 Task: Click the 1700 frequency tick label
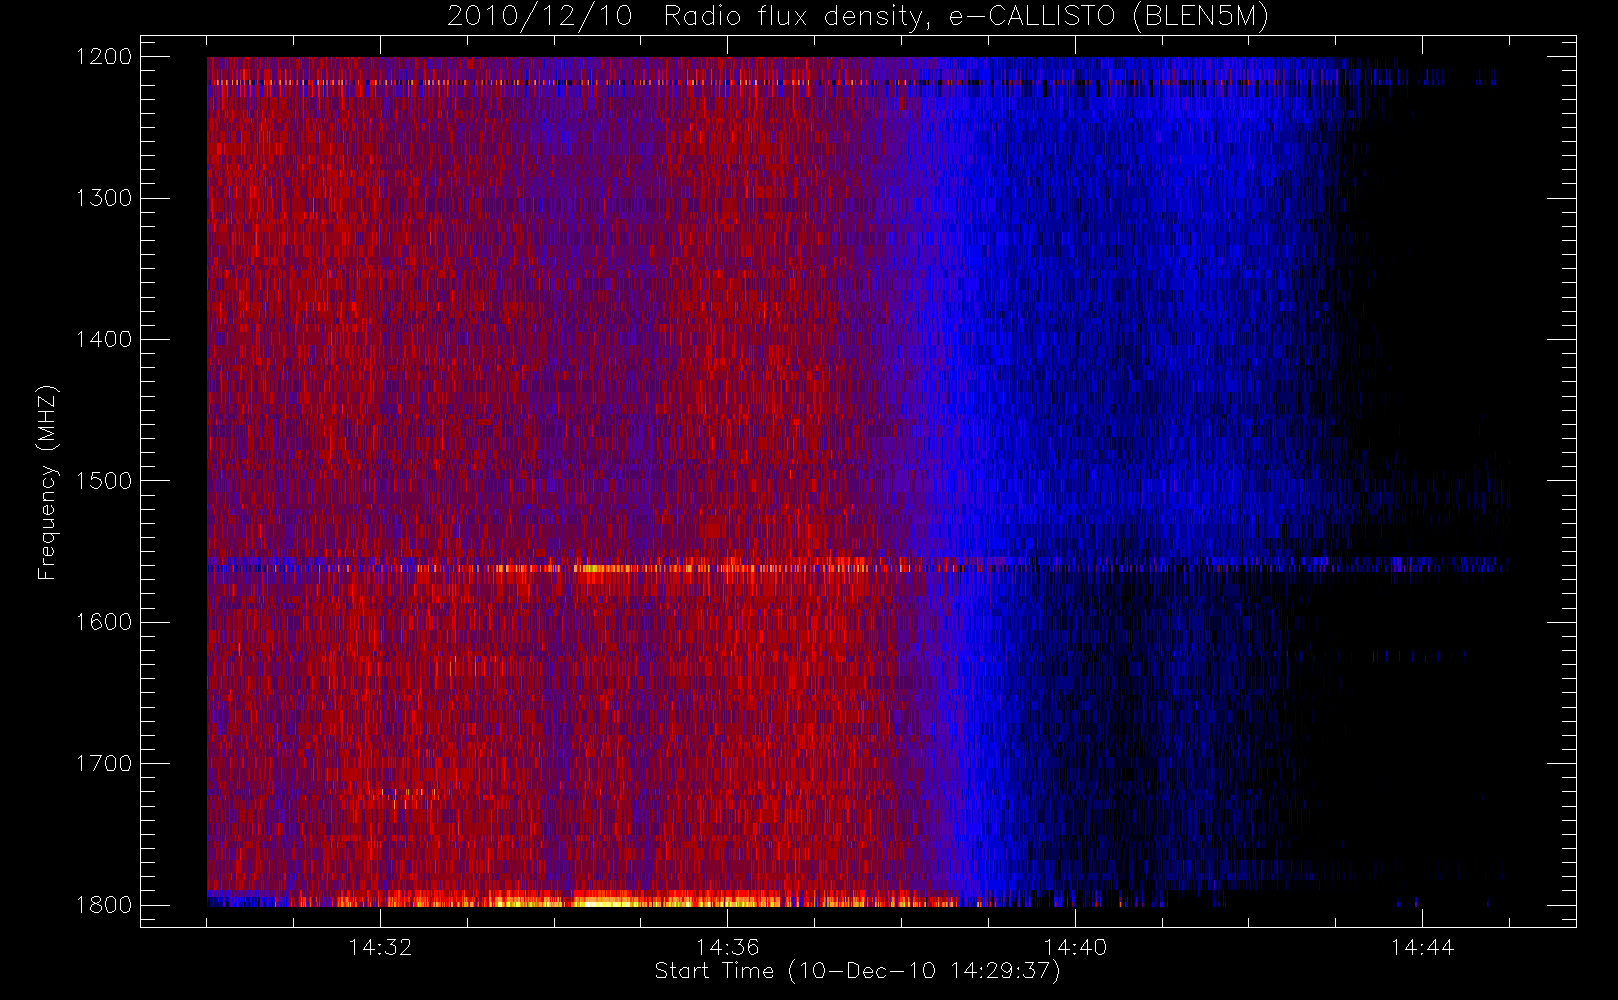point(104,764)
